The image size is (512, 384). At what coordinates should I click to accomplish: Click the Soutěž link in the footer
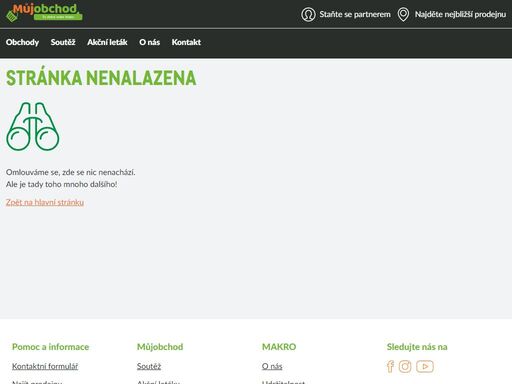coord(149,366)
